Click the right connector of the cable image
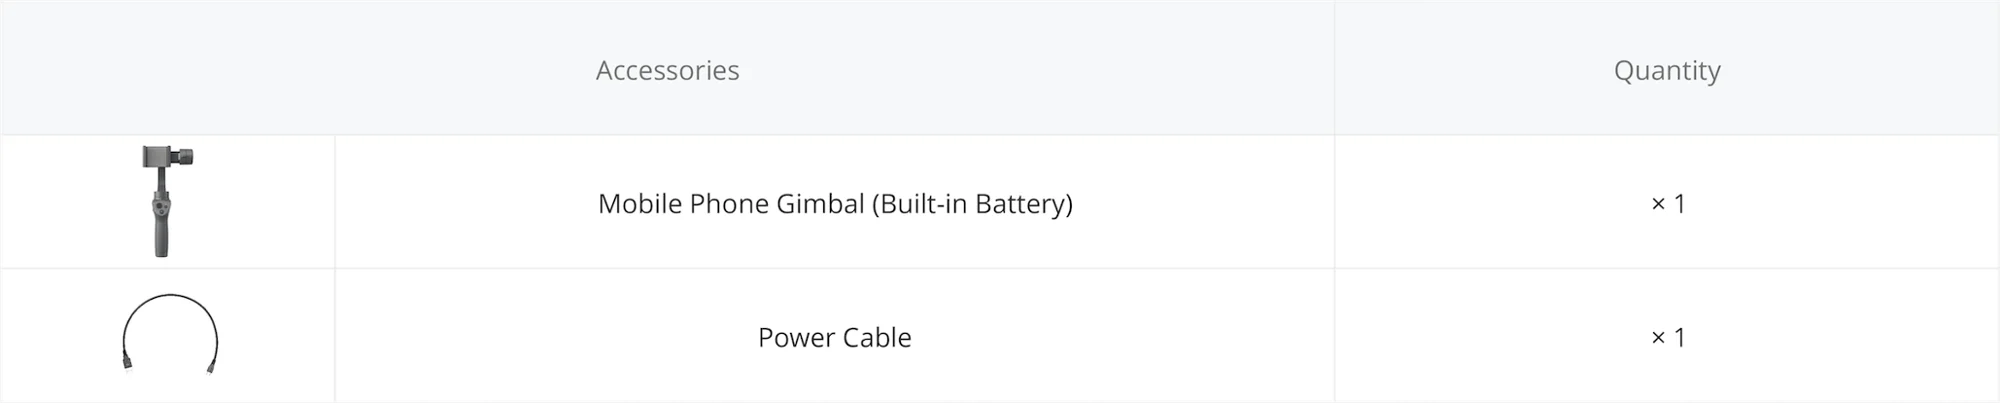 point(210,364)
